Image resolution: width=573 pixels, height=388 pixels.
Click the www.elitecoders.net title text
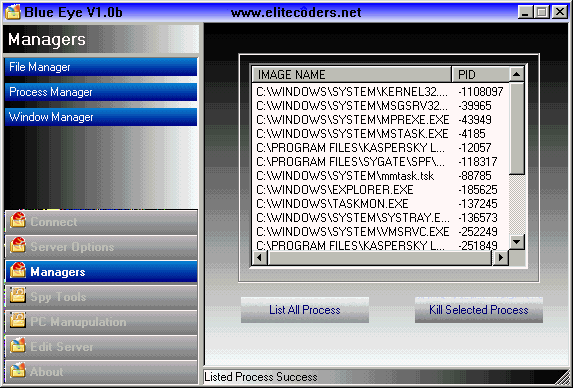(x=296, y=12)
